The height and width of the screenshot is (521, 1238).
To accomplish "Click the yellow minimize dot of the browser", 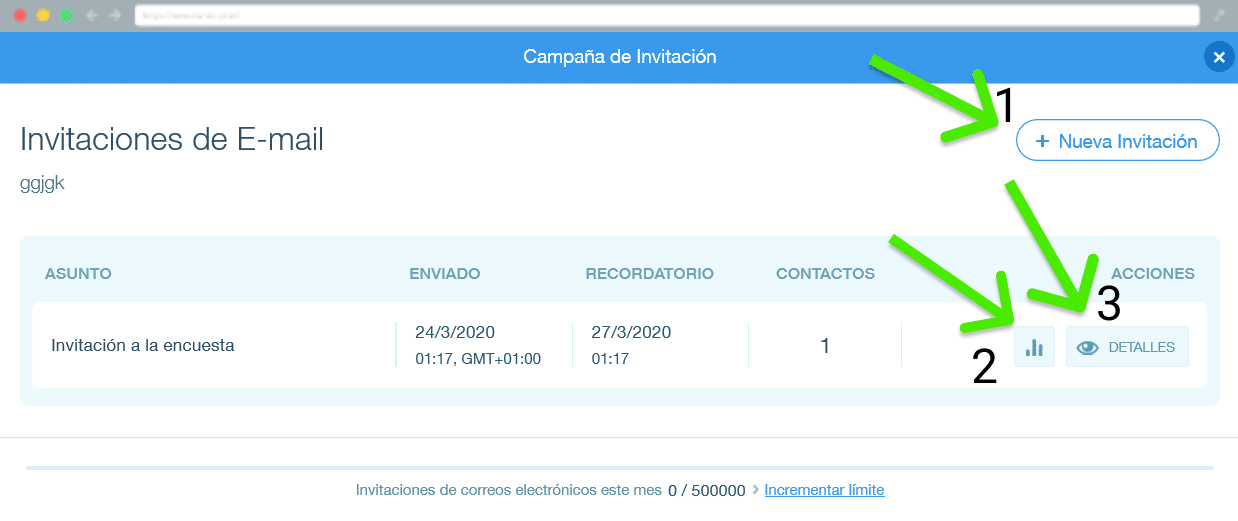I will [x=43, y=16].
